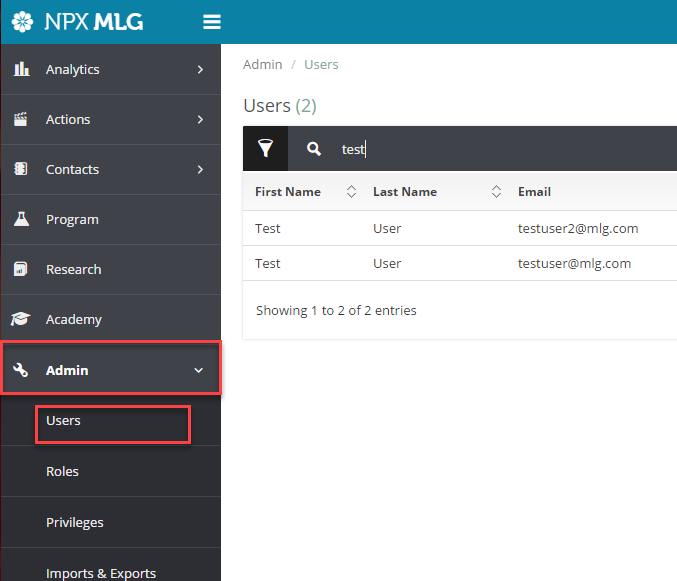Click the hamburger menu icon

click(x=212, y=22)
